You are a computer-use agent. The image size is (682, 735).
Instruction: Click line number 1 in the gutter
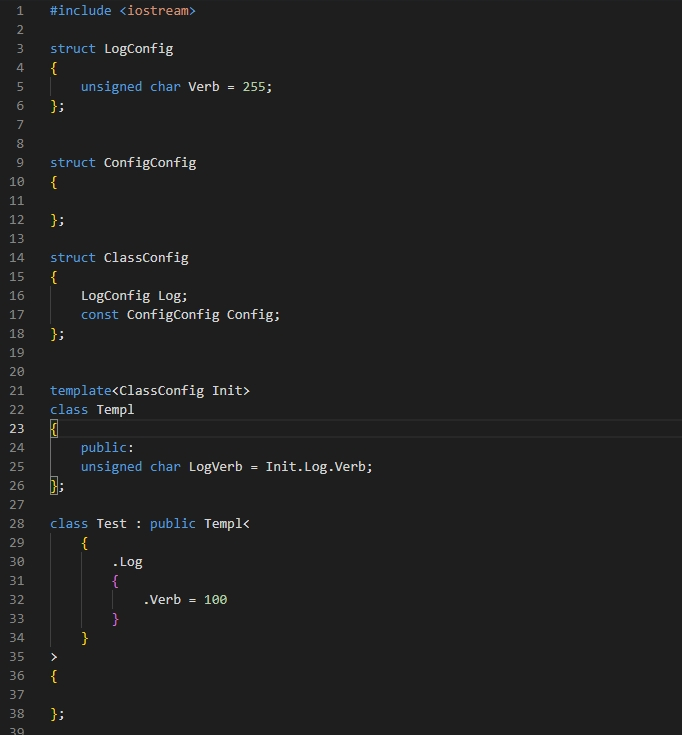click(20, 10)
